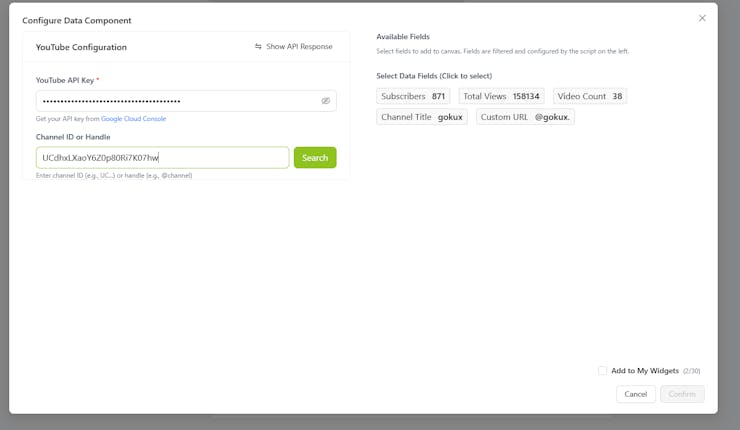The width and height of the screenshot is (740, 430).
Task: Click the Show API Response button
Action: 294,46
